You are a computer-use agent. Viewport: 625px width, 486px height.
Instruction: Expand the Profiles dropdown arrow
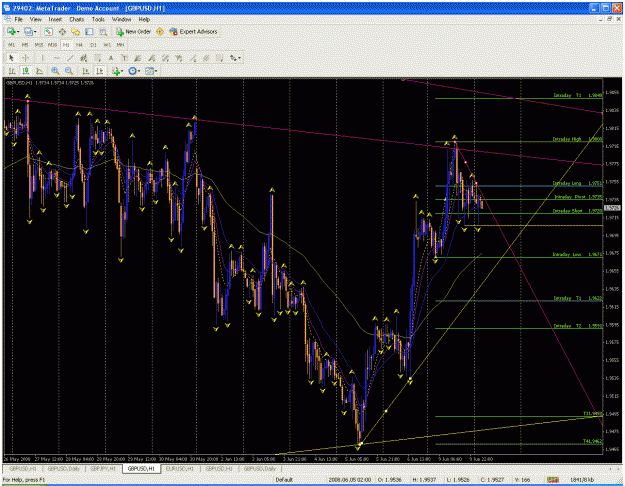tap(35, 32)
